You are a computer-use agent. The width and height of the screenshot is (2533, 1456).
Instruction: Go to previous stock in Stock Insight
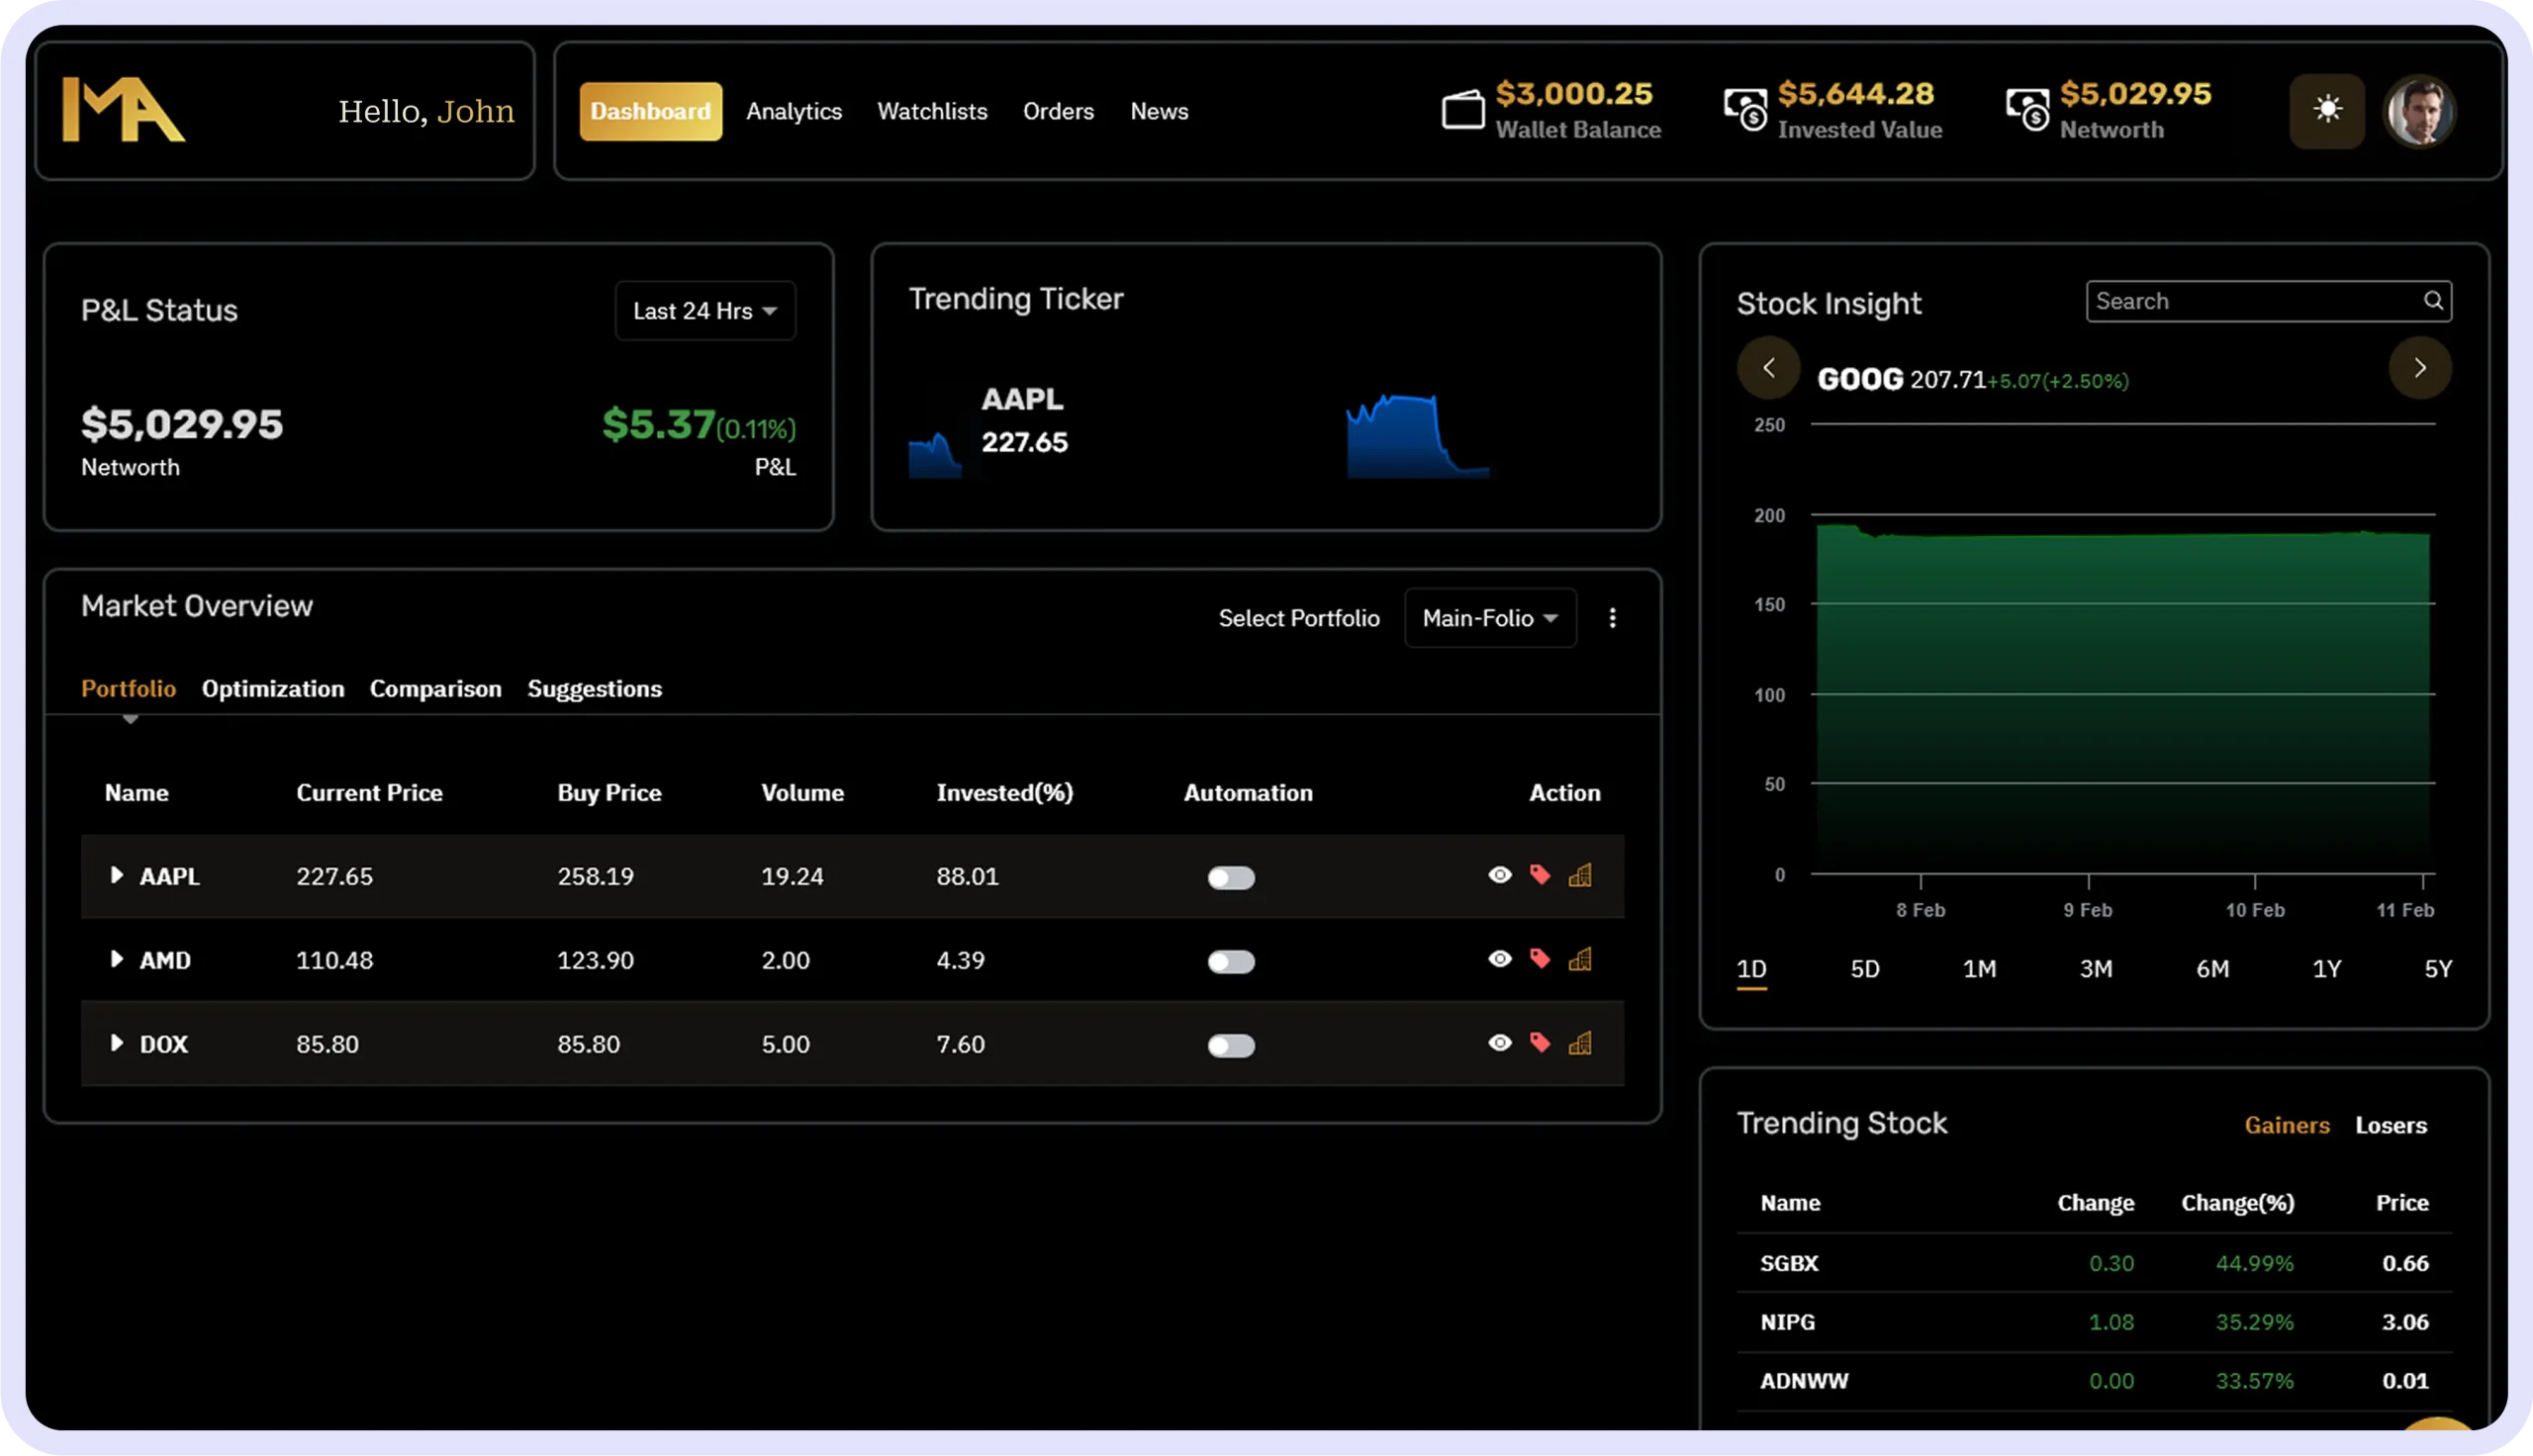pyautogui.click(x=1768, y=368)
